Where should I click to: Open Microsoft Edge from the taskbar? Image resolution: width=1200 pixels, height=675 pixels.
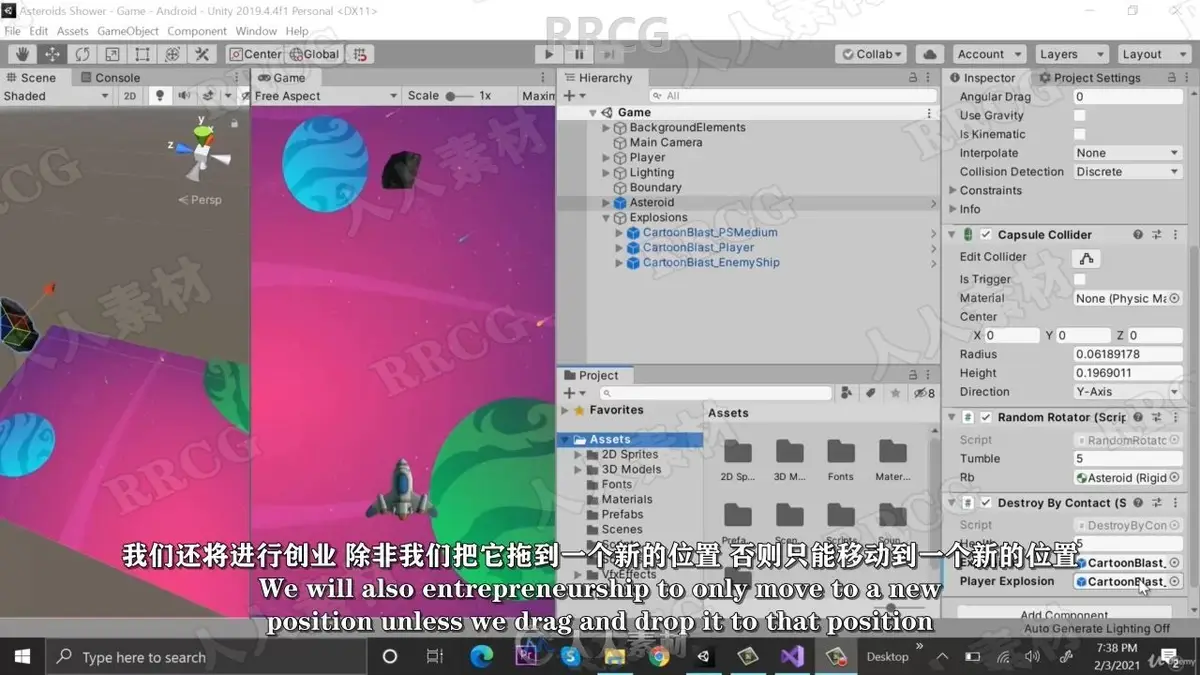tap(482, 657)
